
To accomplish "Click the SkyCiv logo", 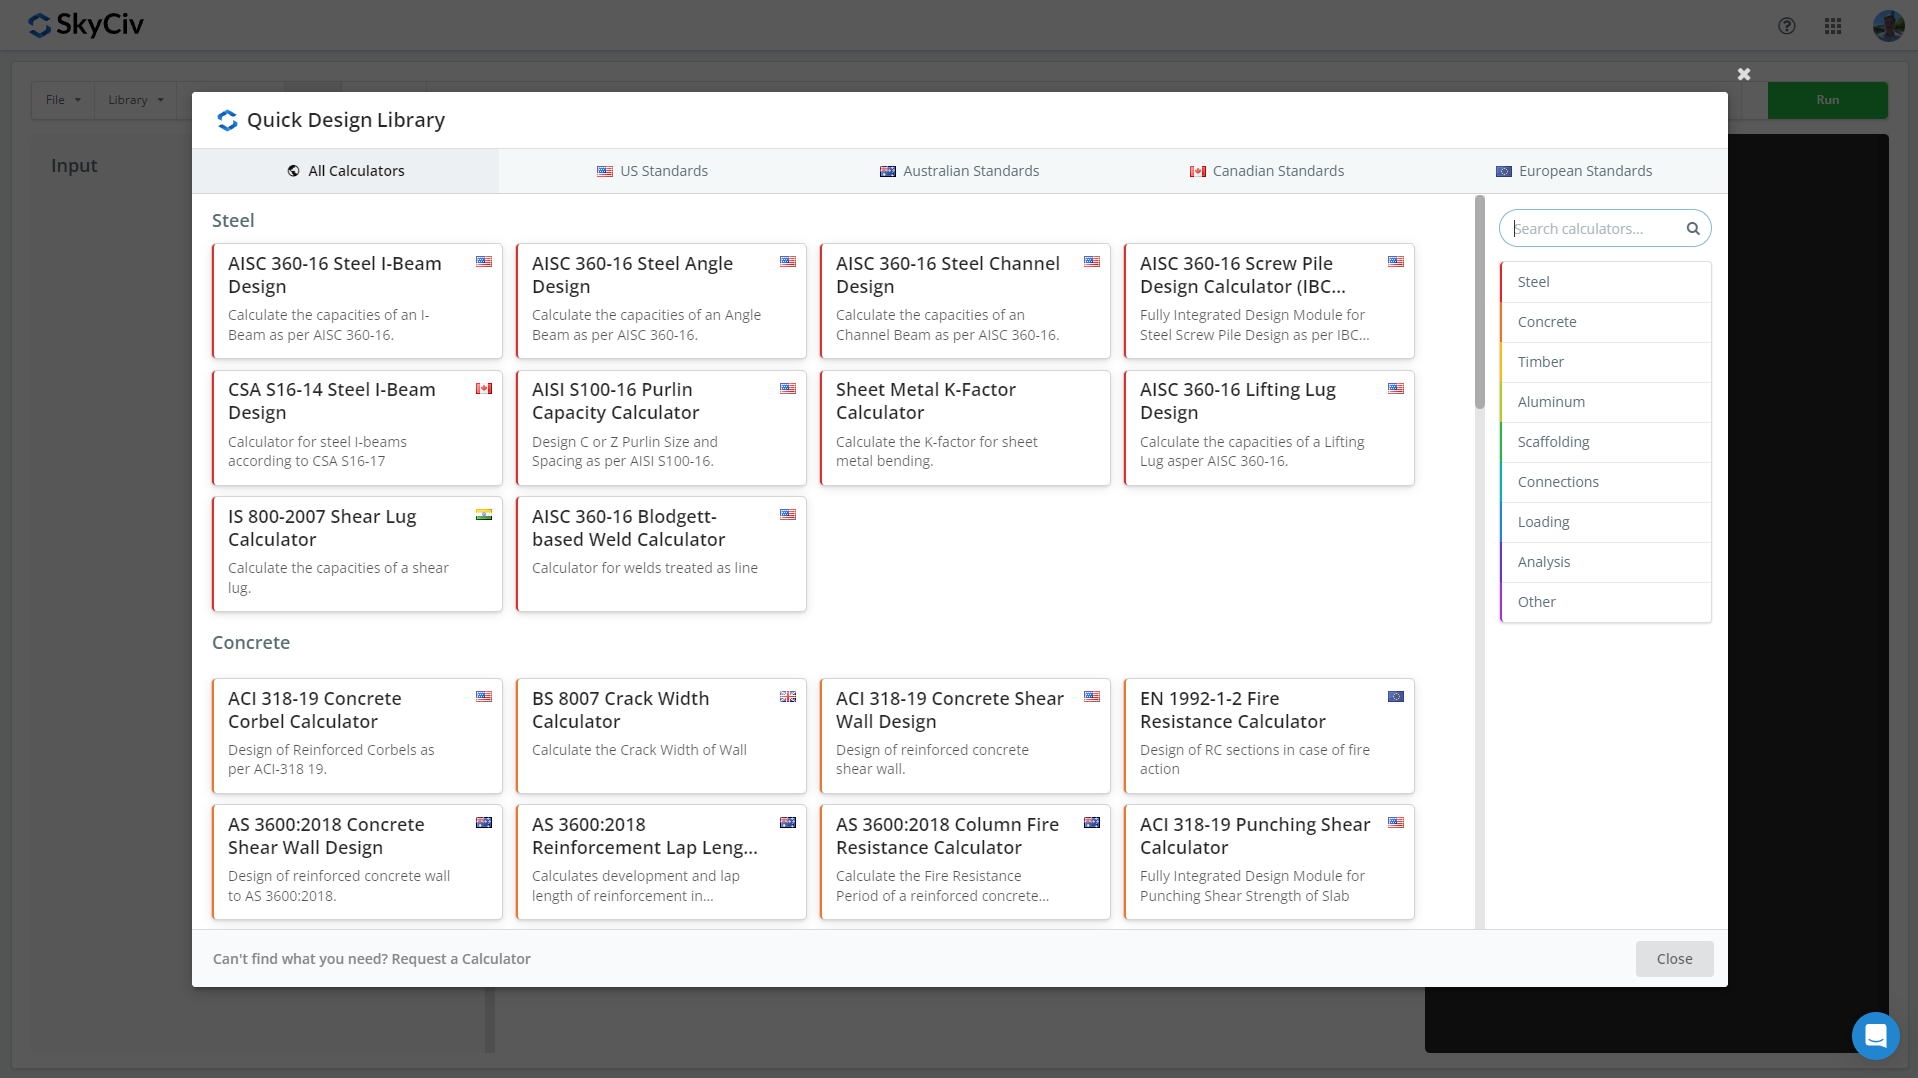I will [86, 25].
